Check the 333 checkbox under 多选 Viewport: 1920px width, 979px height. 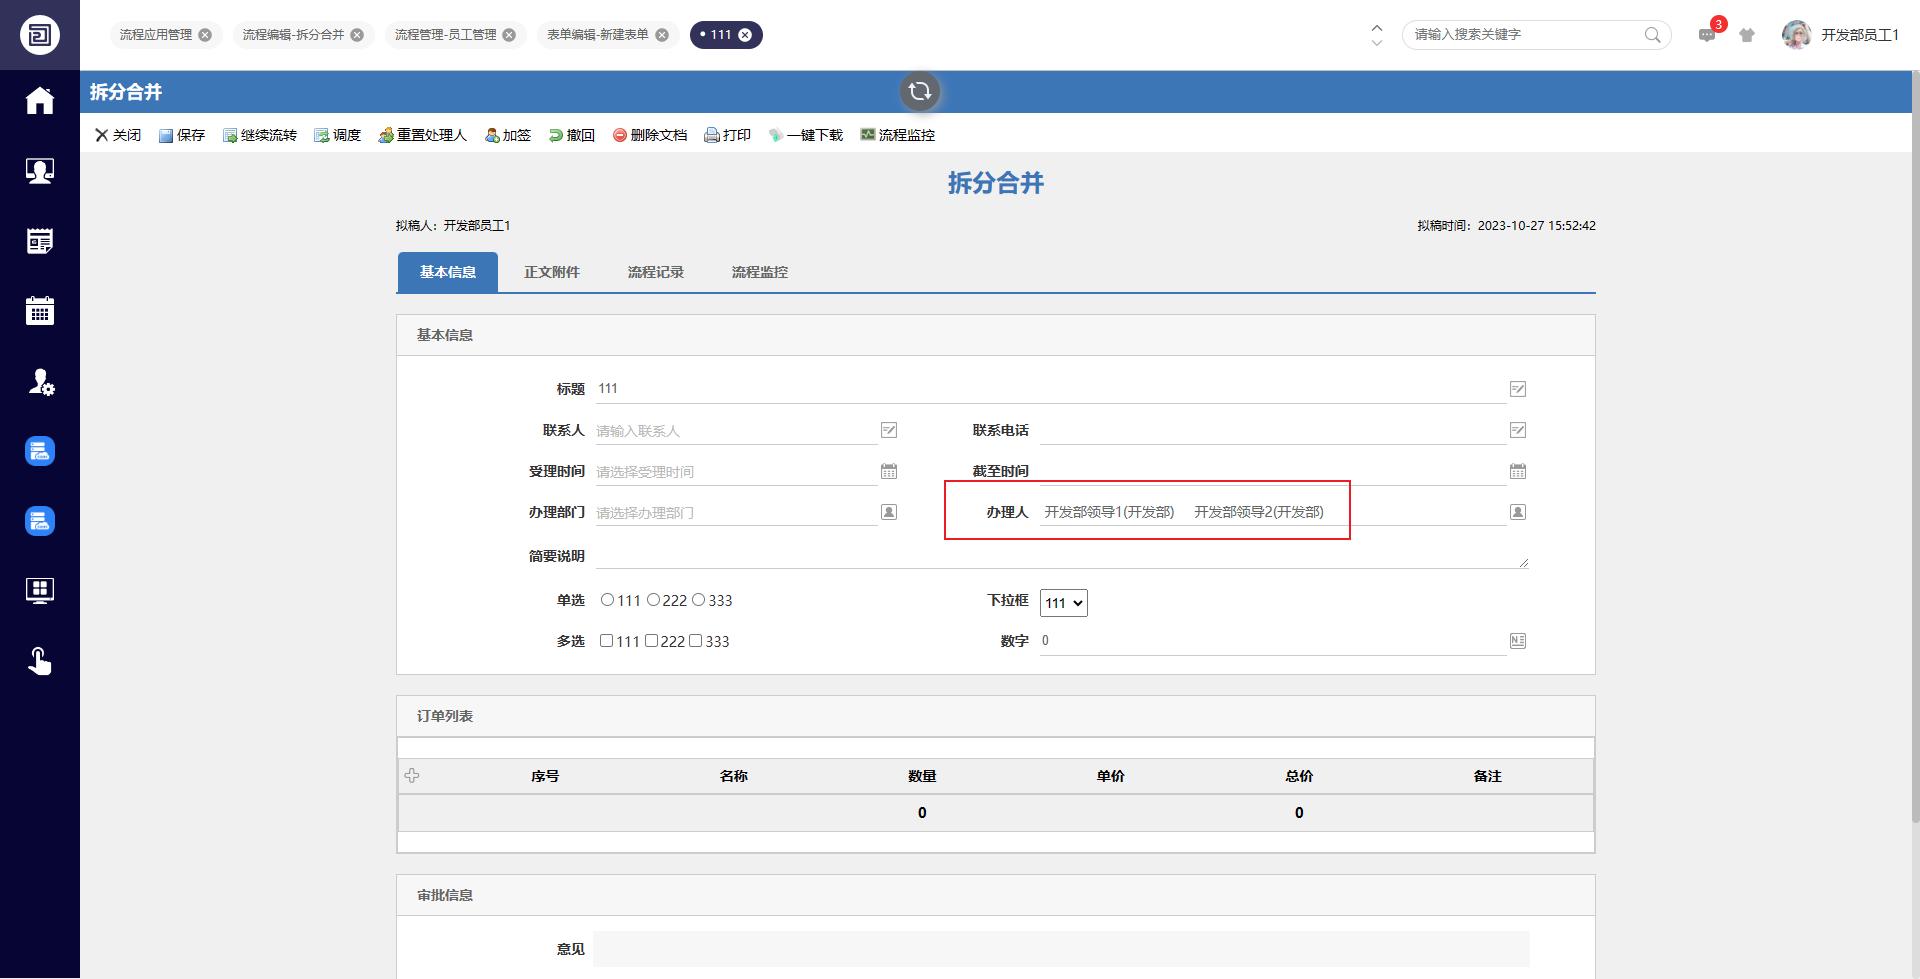(695, 641)
